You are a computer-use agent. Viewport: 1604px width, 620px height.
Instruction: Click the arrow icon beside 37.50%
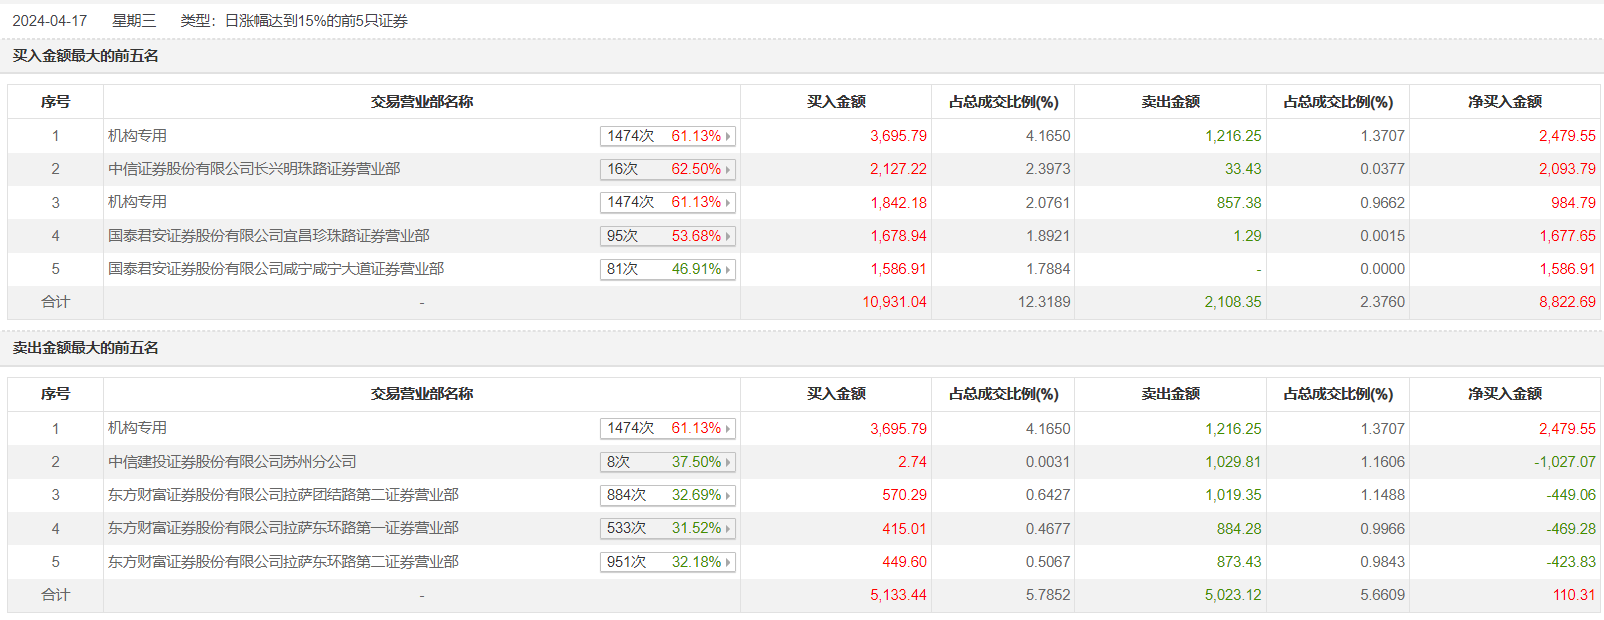[x=728, y=463]
